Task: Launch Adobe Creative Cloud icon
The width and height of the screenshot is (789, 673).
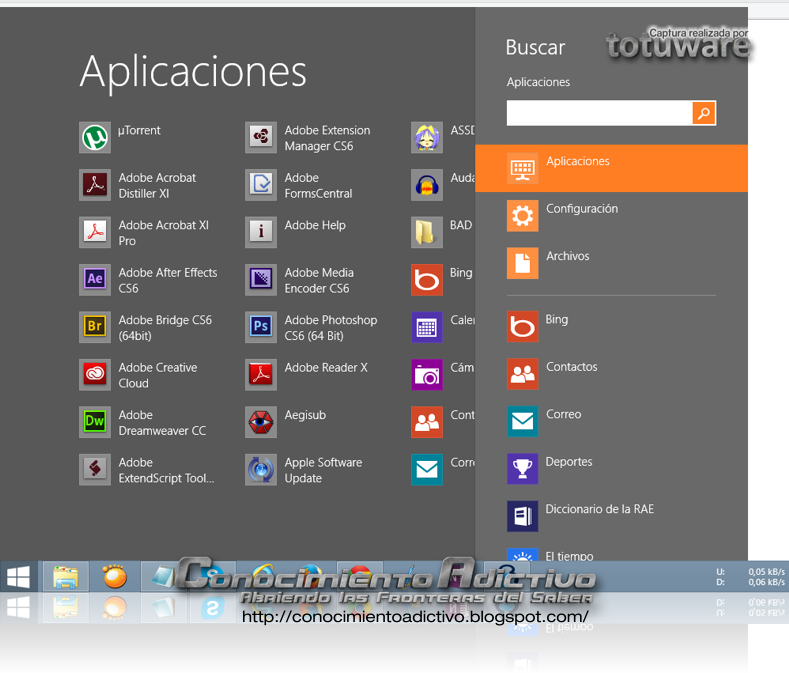Action: pos(95,375)
